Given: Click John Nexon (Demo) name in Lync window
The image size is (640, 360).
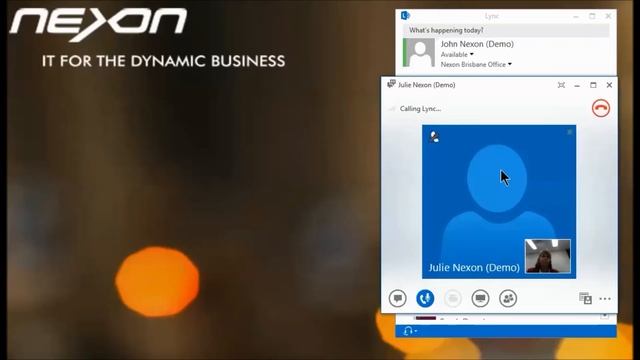Looking at the screenshot, I should (x=477, y=44).
